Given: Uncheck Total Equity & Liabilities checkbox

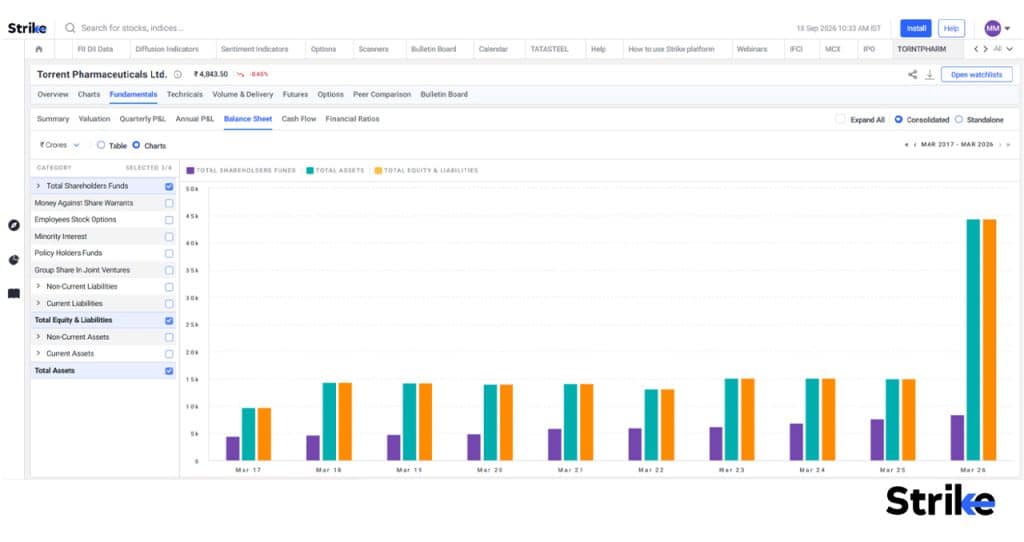Looking at the screenshot, I should coord(169,321).
